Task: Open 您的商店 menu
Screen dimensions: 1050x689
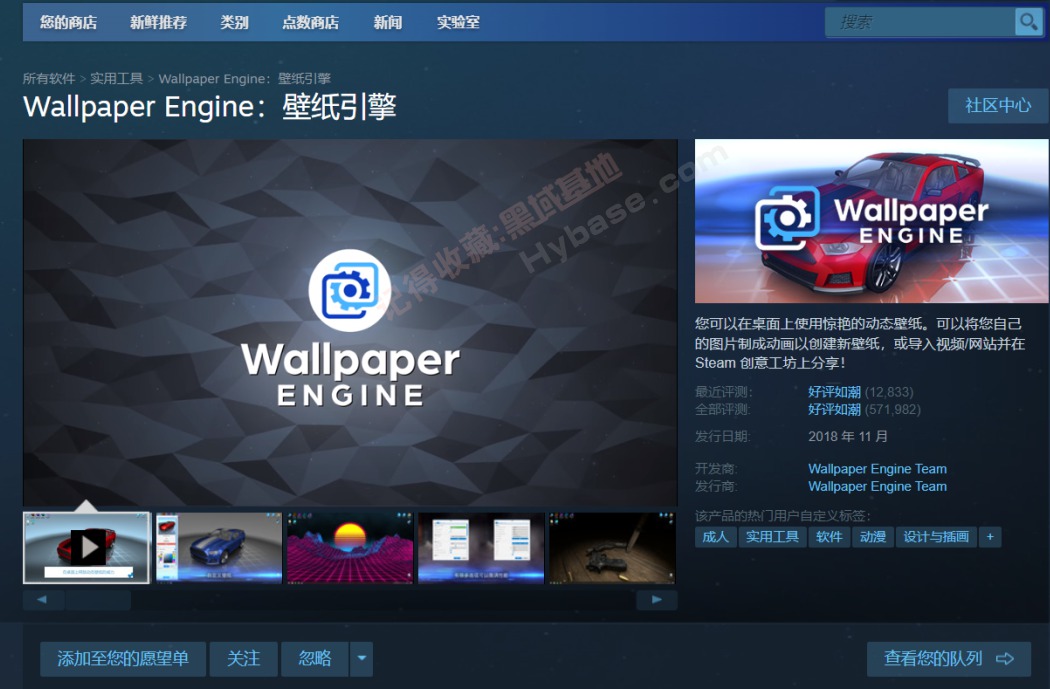Action: [68, 22]
